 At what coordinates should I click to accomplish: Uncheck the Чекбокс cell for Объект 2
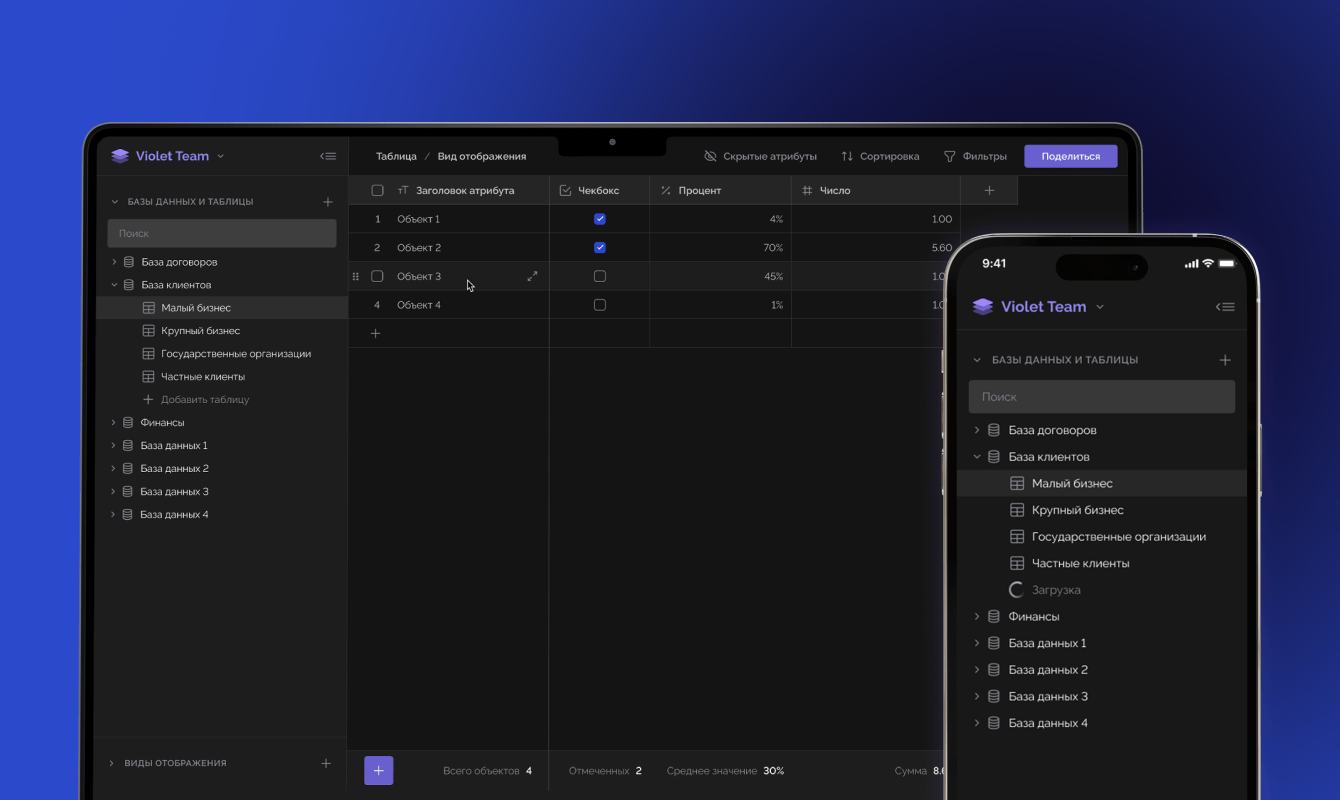(x=600, y=248)
